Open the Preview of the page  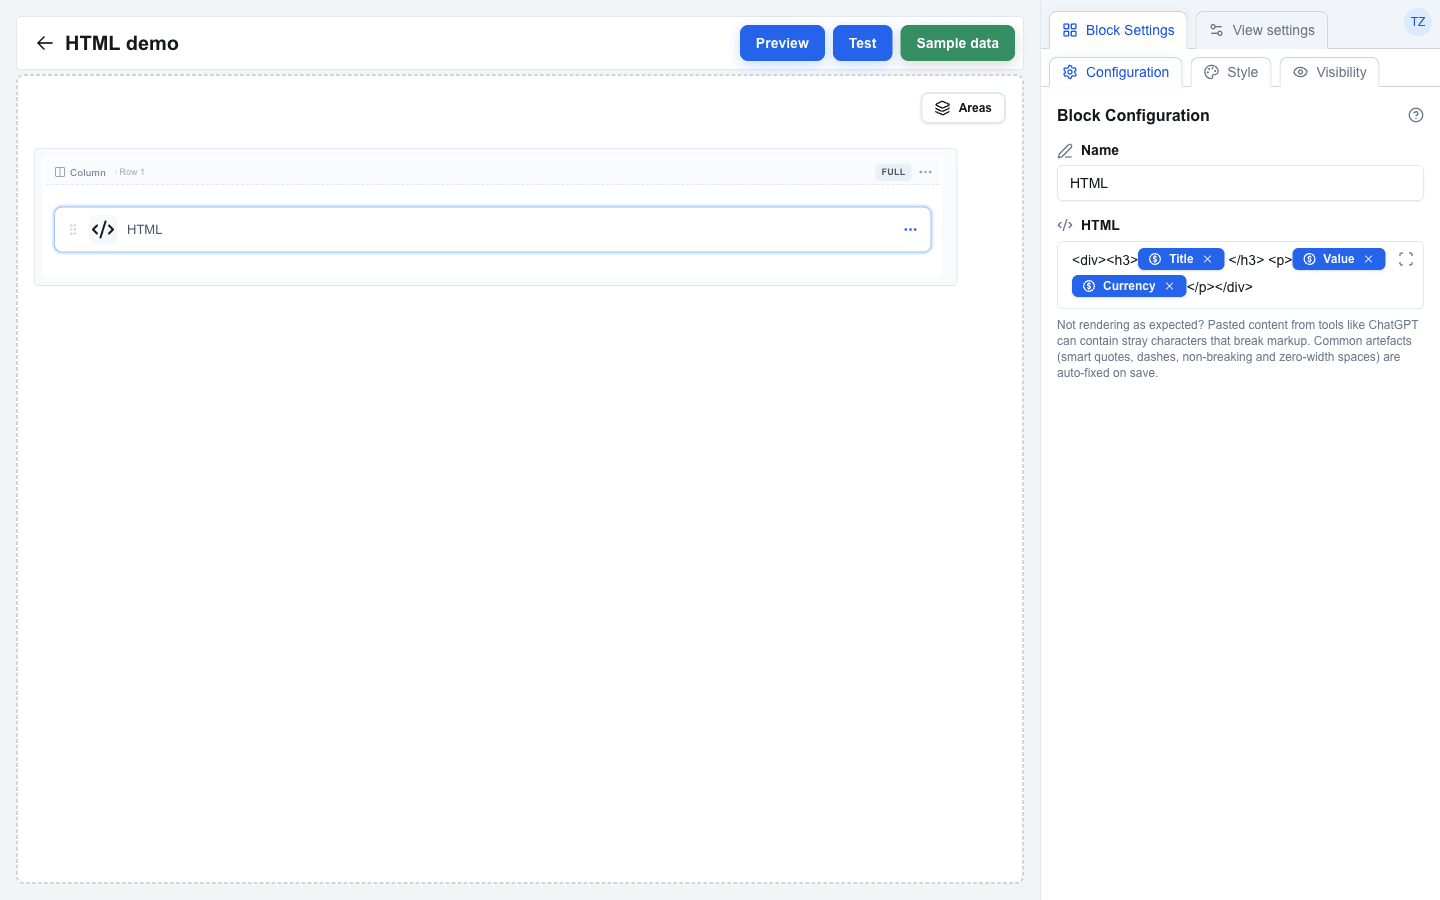(x=782, y=43)
